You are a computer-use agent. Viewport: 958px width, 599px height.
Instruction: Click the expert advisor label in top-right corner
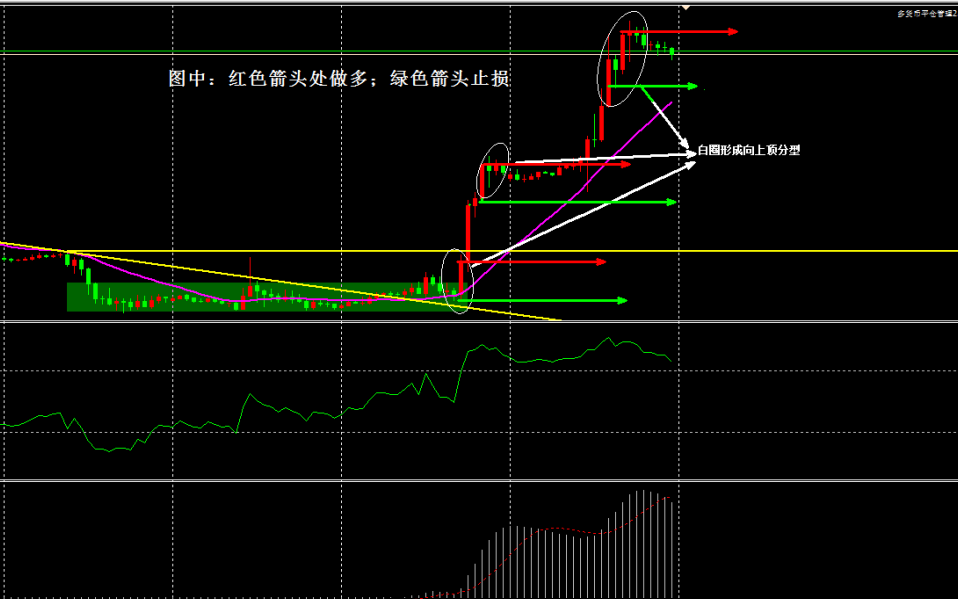(925, 14)
